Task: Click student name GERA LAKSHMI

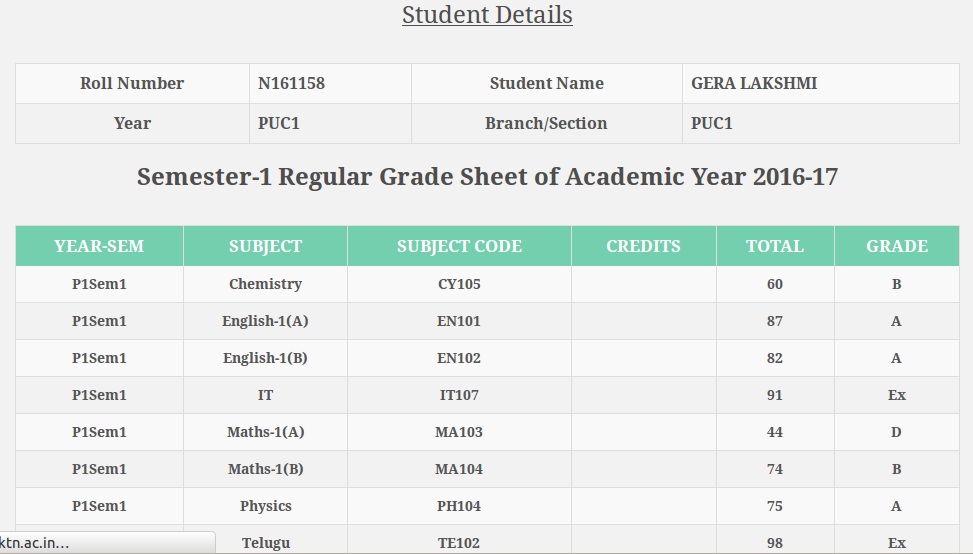Action: (754, 83)
